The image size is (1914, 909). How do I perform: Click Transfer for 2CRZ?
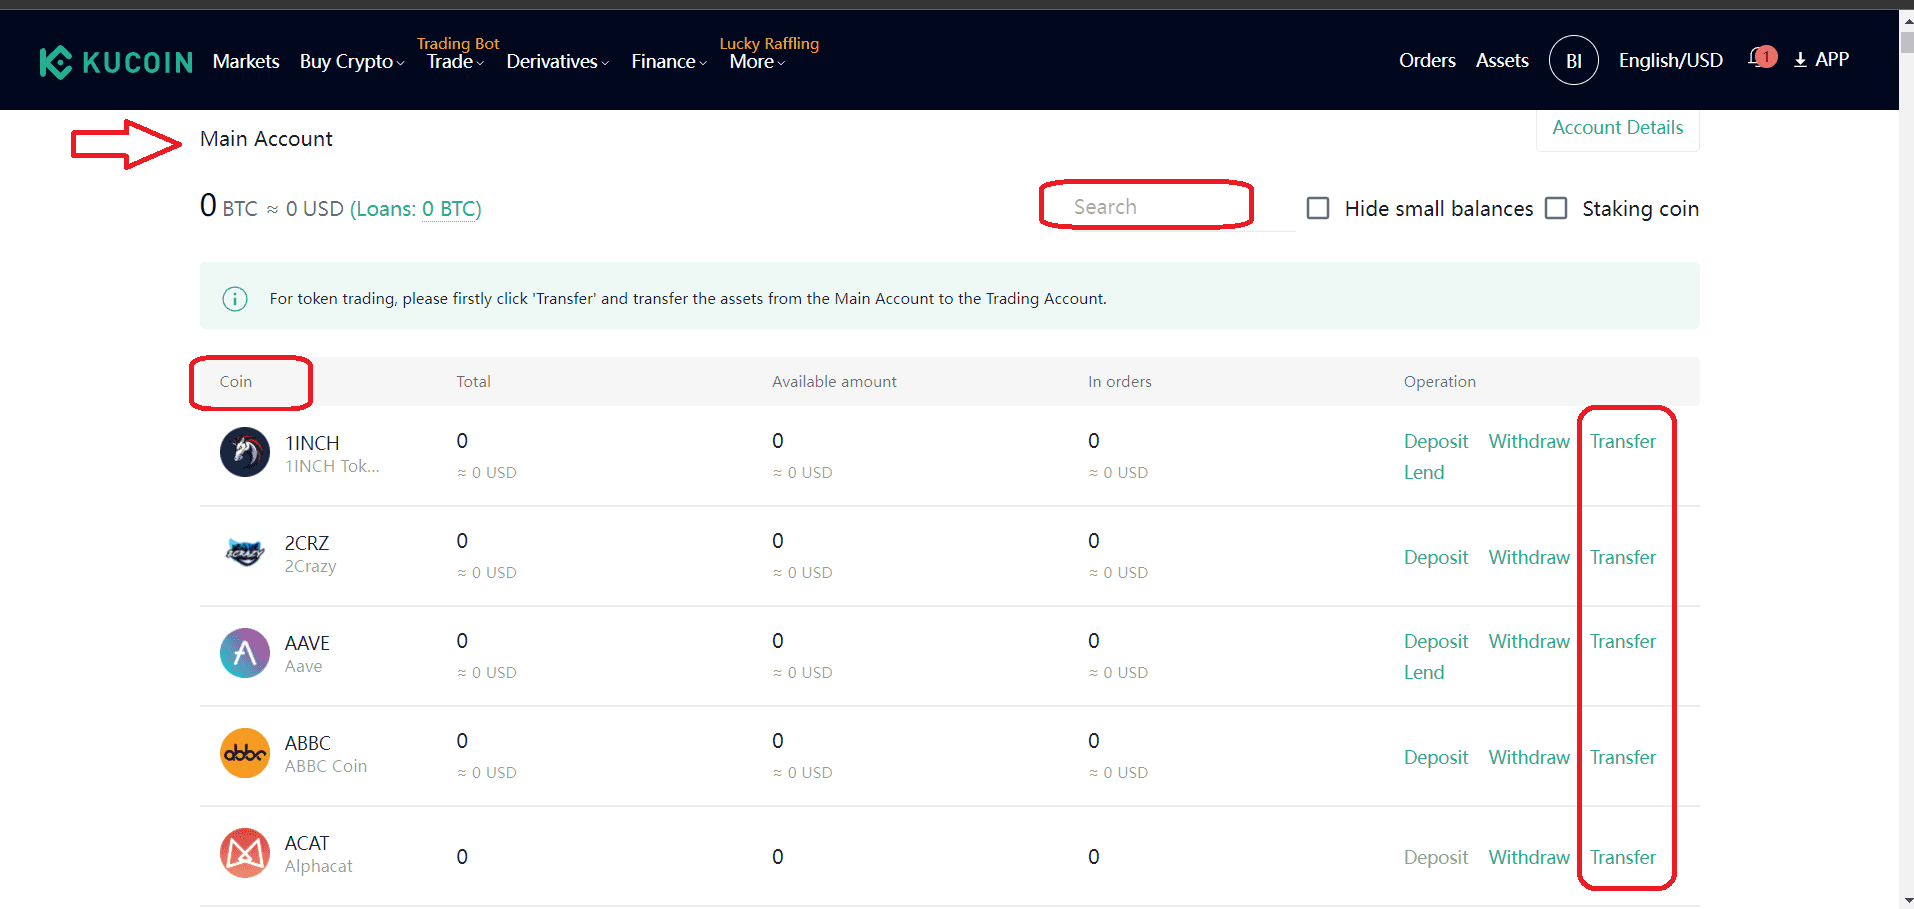[x=1623, y=557]
